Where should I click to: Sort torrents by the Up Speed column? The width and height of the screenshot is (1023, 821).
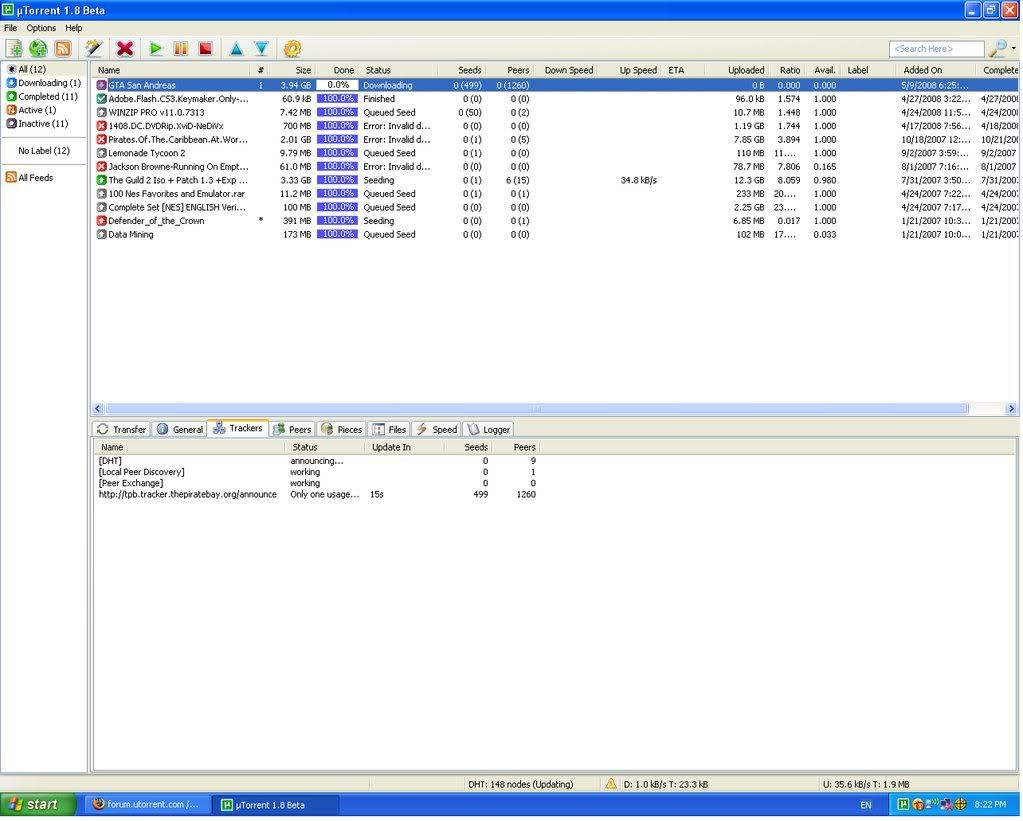[630, 70]
